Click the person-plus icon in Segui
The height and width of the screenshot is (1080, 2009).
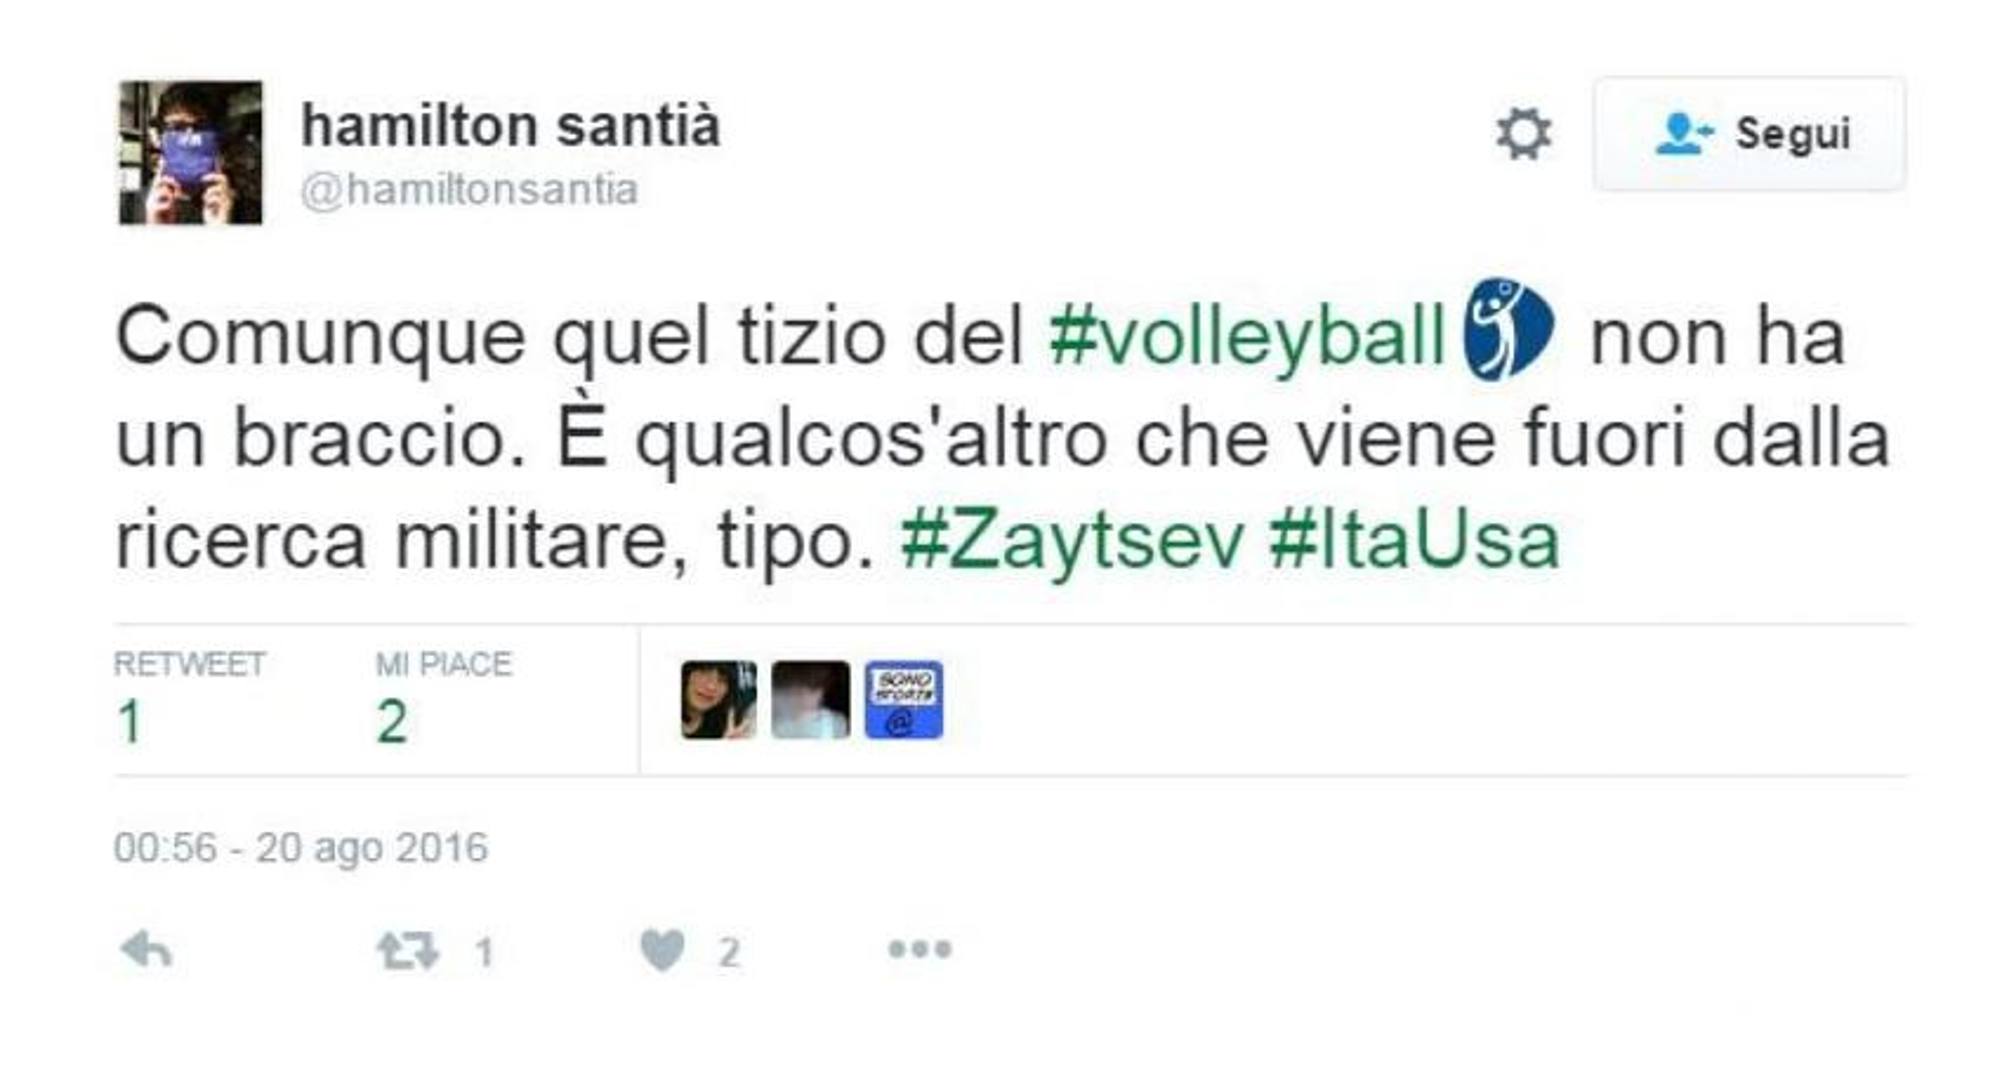coord(1684,134)
